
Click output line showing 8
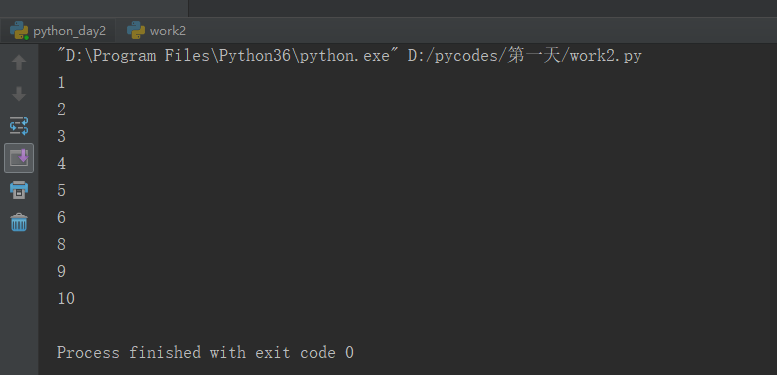61,244
